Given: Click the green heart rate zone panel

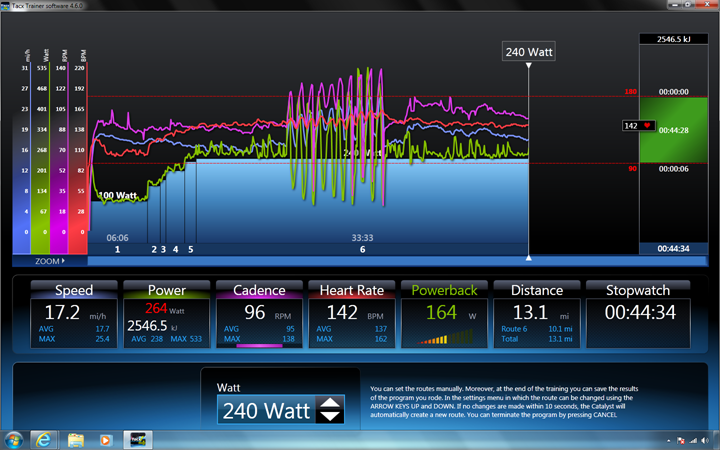Looking at the screenshot, I should (673, 130).
